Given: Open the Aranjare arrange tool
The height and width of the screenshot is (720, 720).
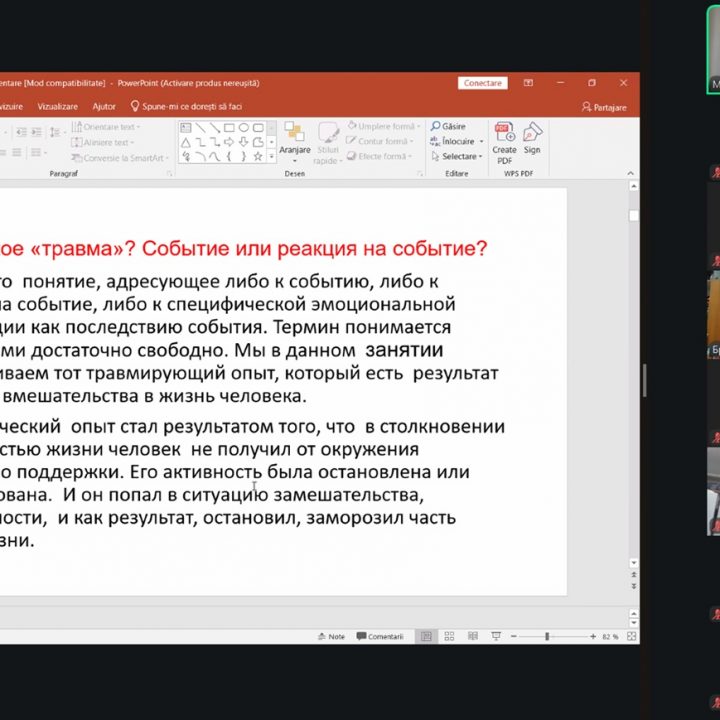Looking at the screenshot, I should [295, 138].
